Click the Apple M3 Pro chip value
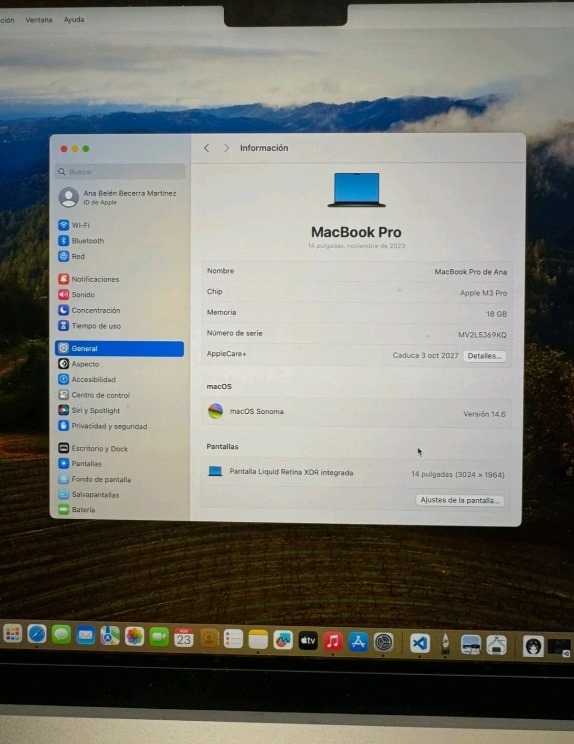574x744 pixels. tap(483, 293)
